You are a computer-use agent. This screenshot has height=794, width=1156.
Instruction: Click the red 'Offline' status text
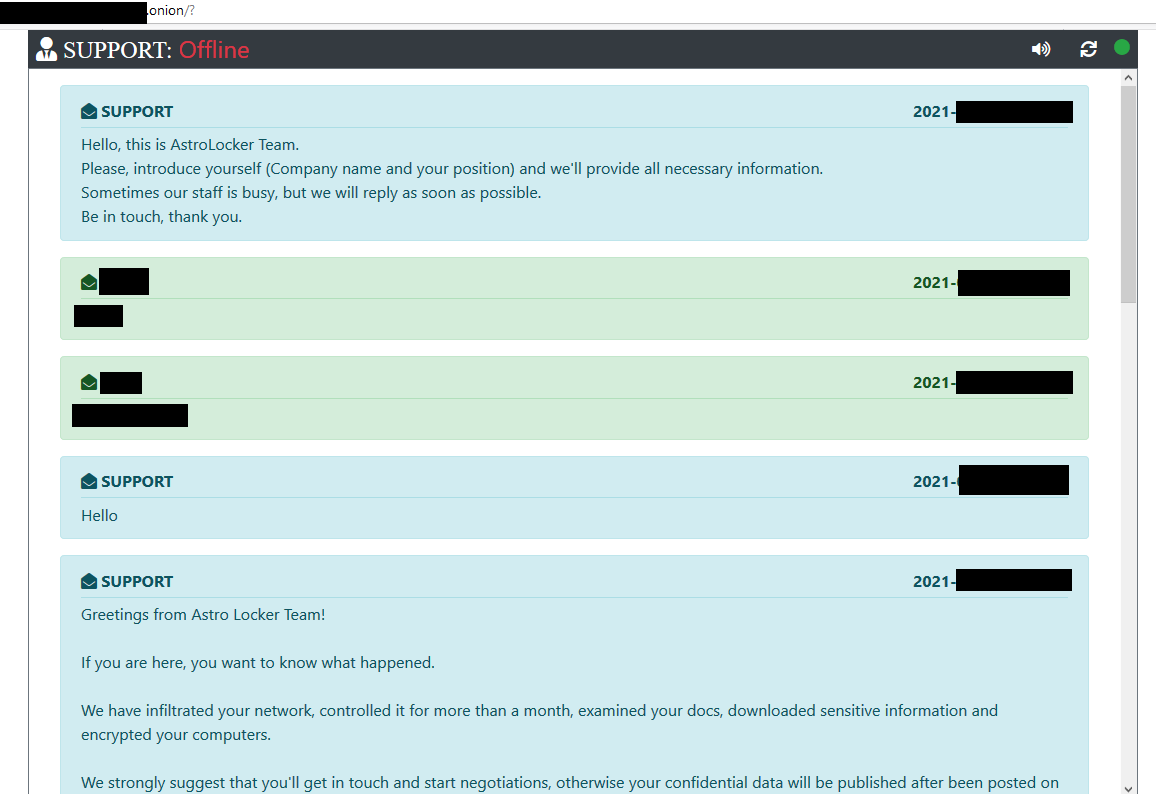pyautogui.click(x=214, y=49)
